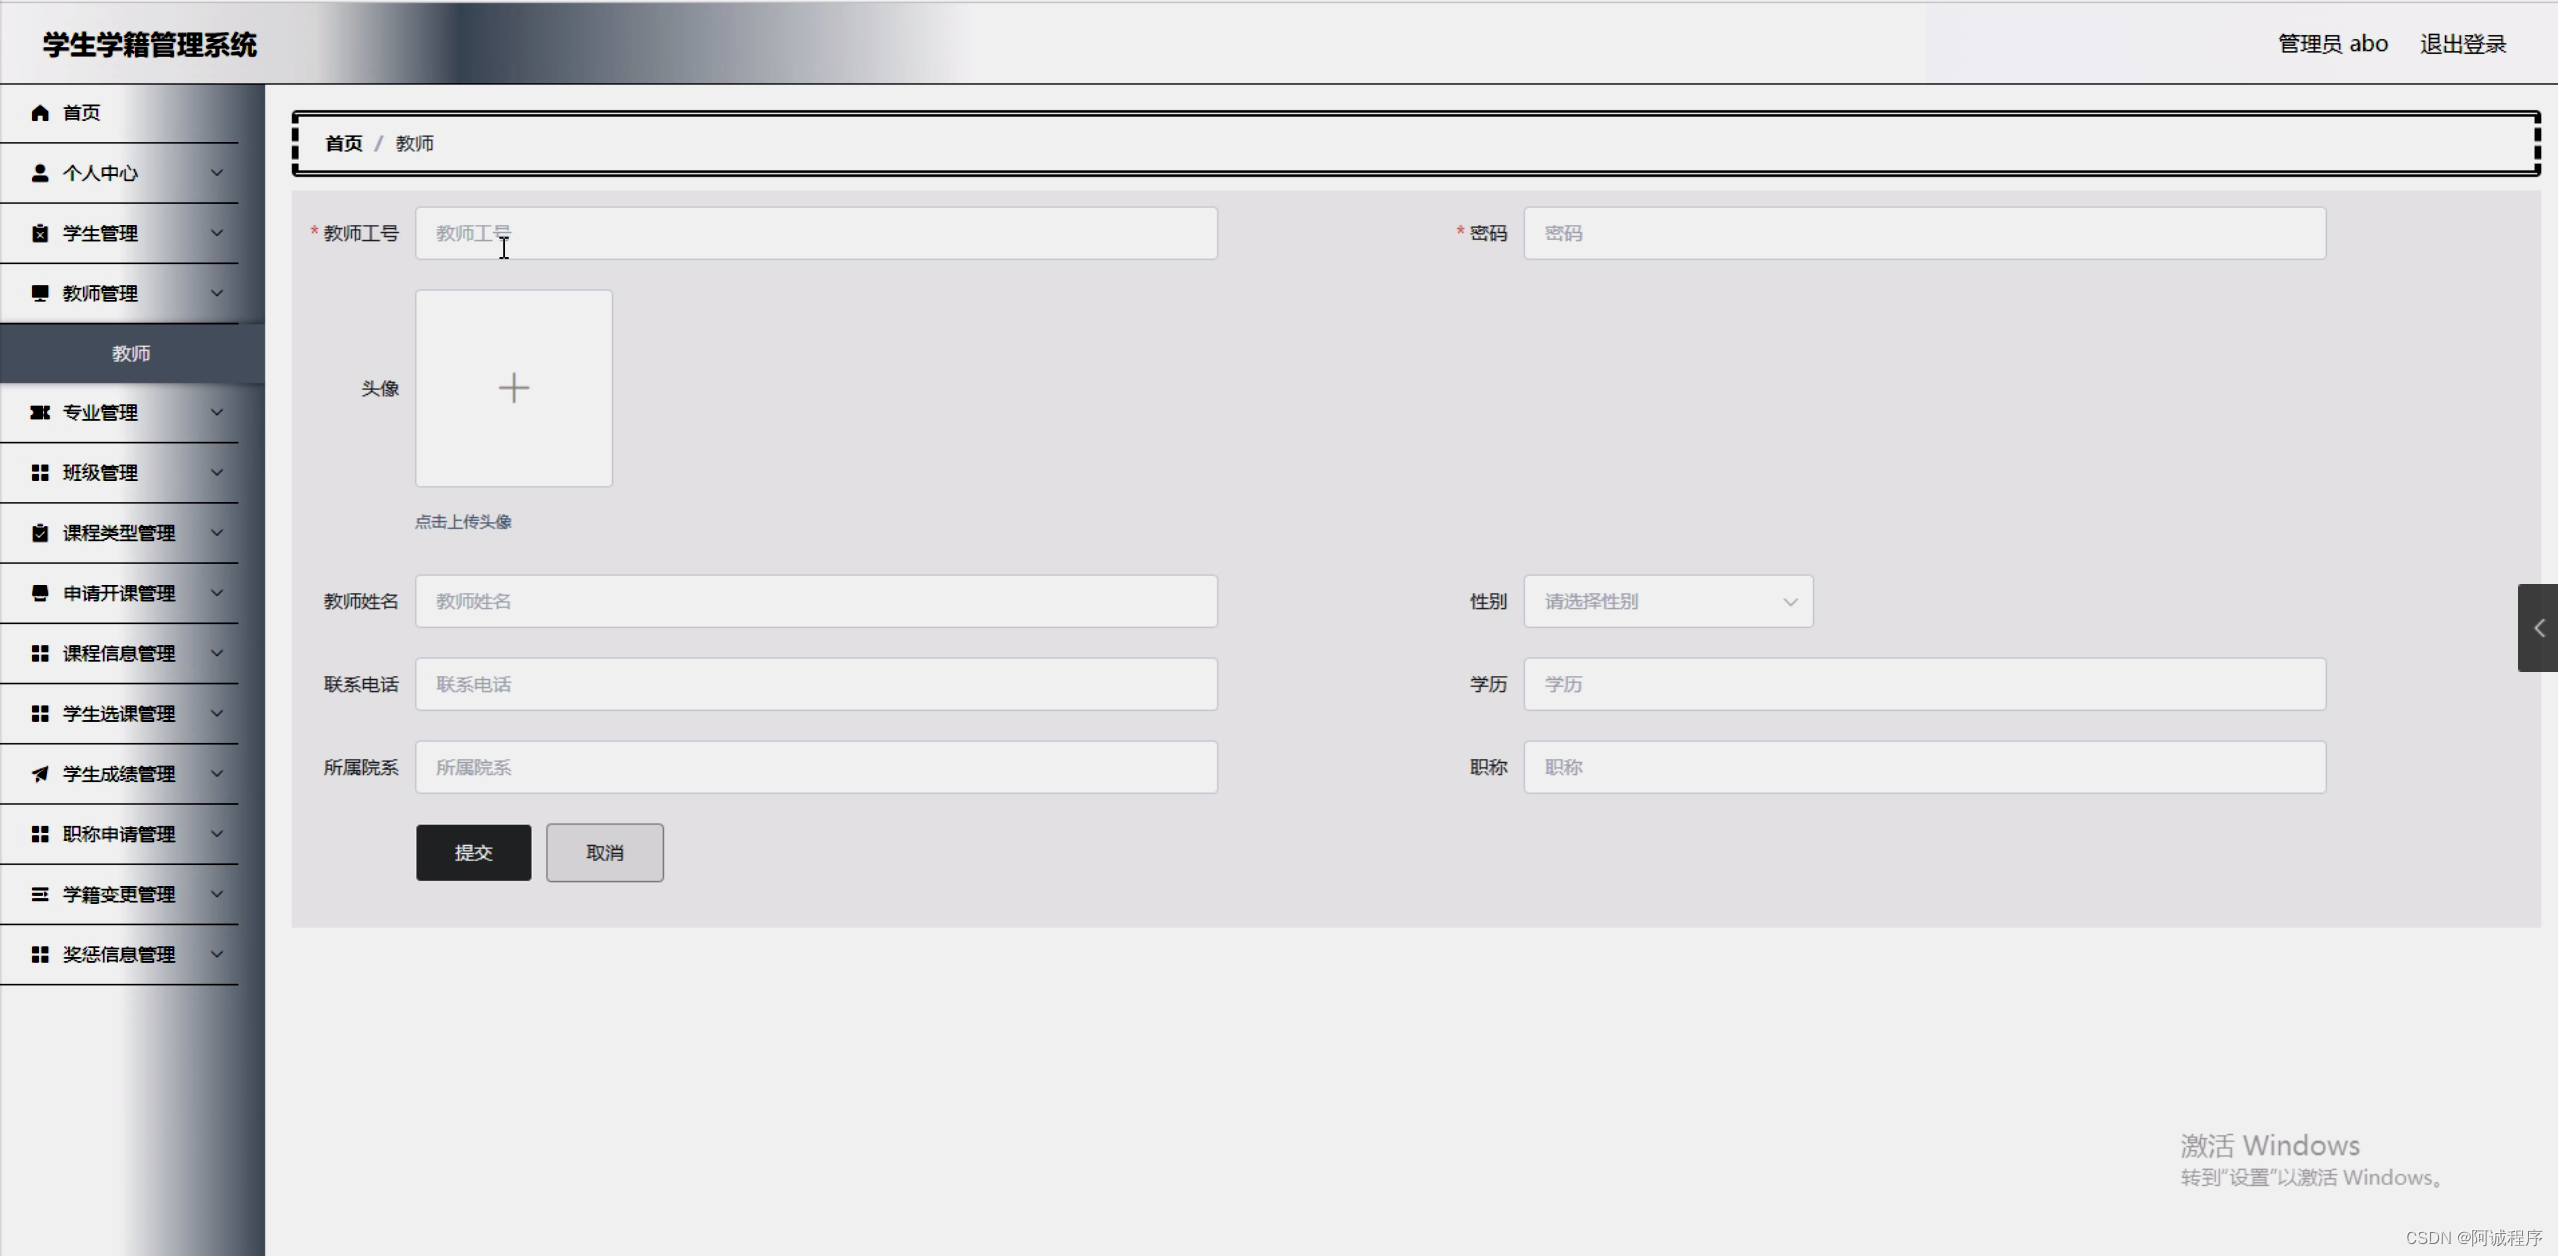Image resolution: width=2558 pixels, height=1256 pixels.
Task: Click the person icon for 个人中心
Action: [x=40, y=173]
